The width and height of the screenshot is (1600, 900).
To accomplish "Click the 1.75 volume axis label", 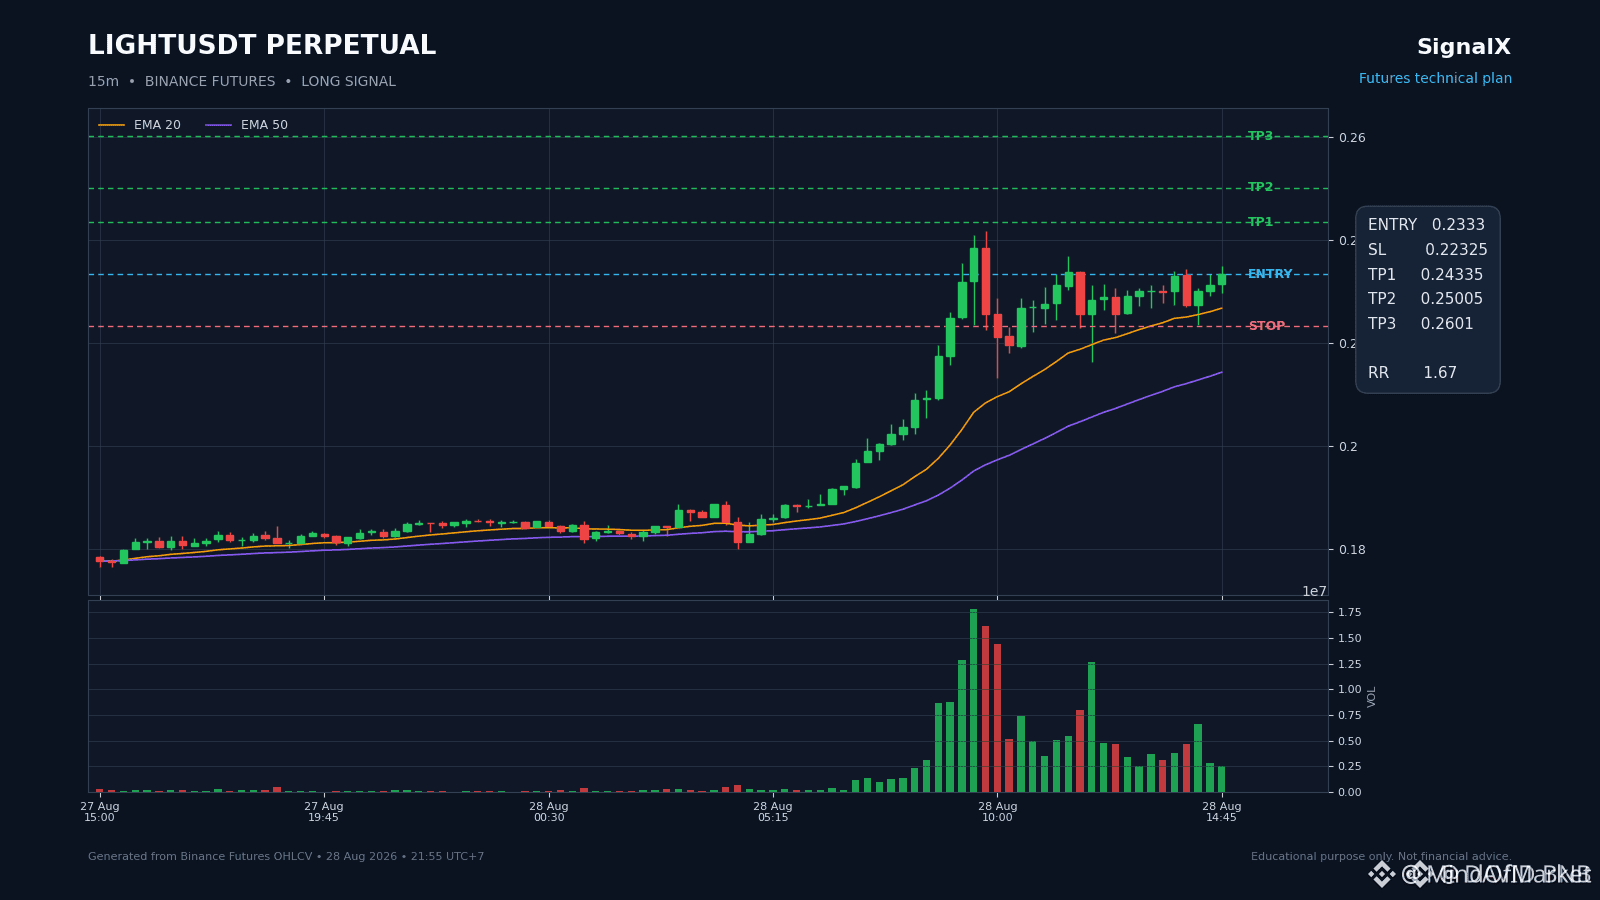I will click(1349, 613).
